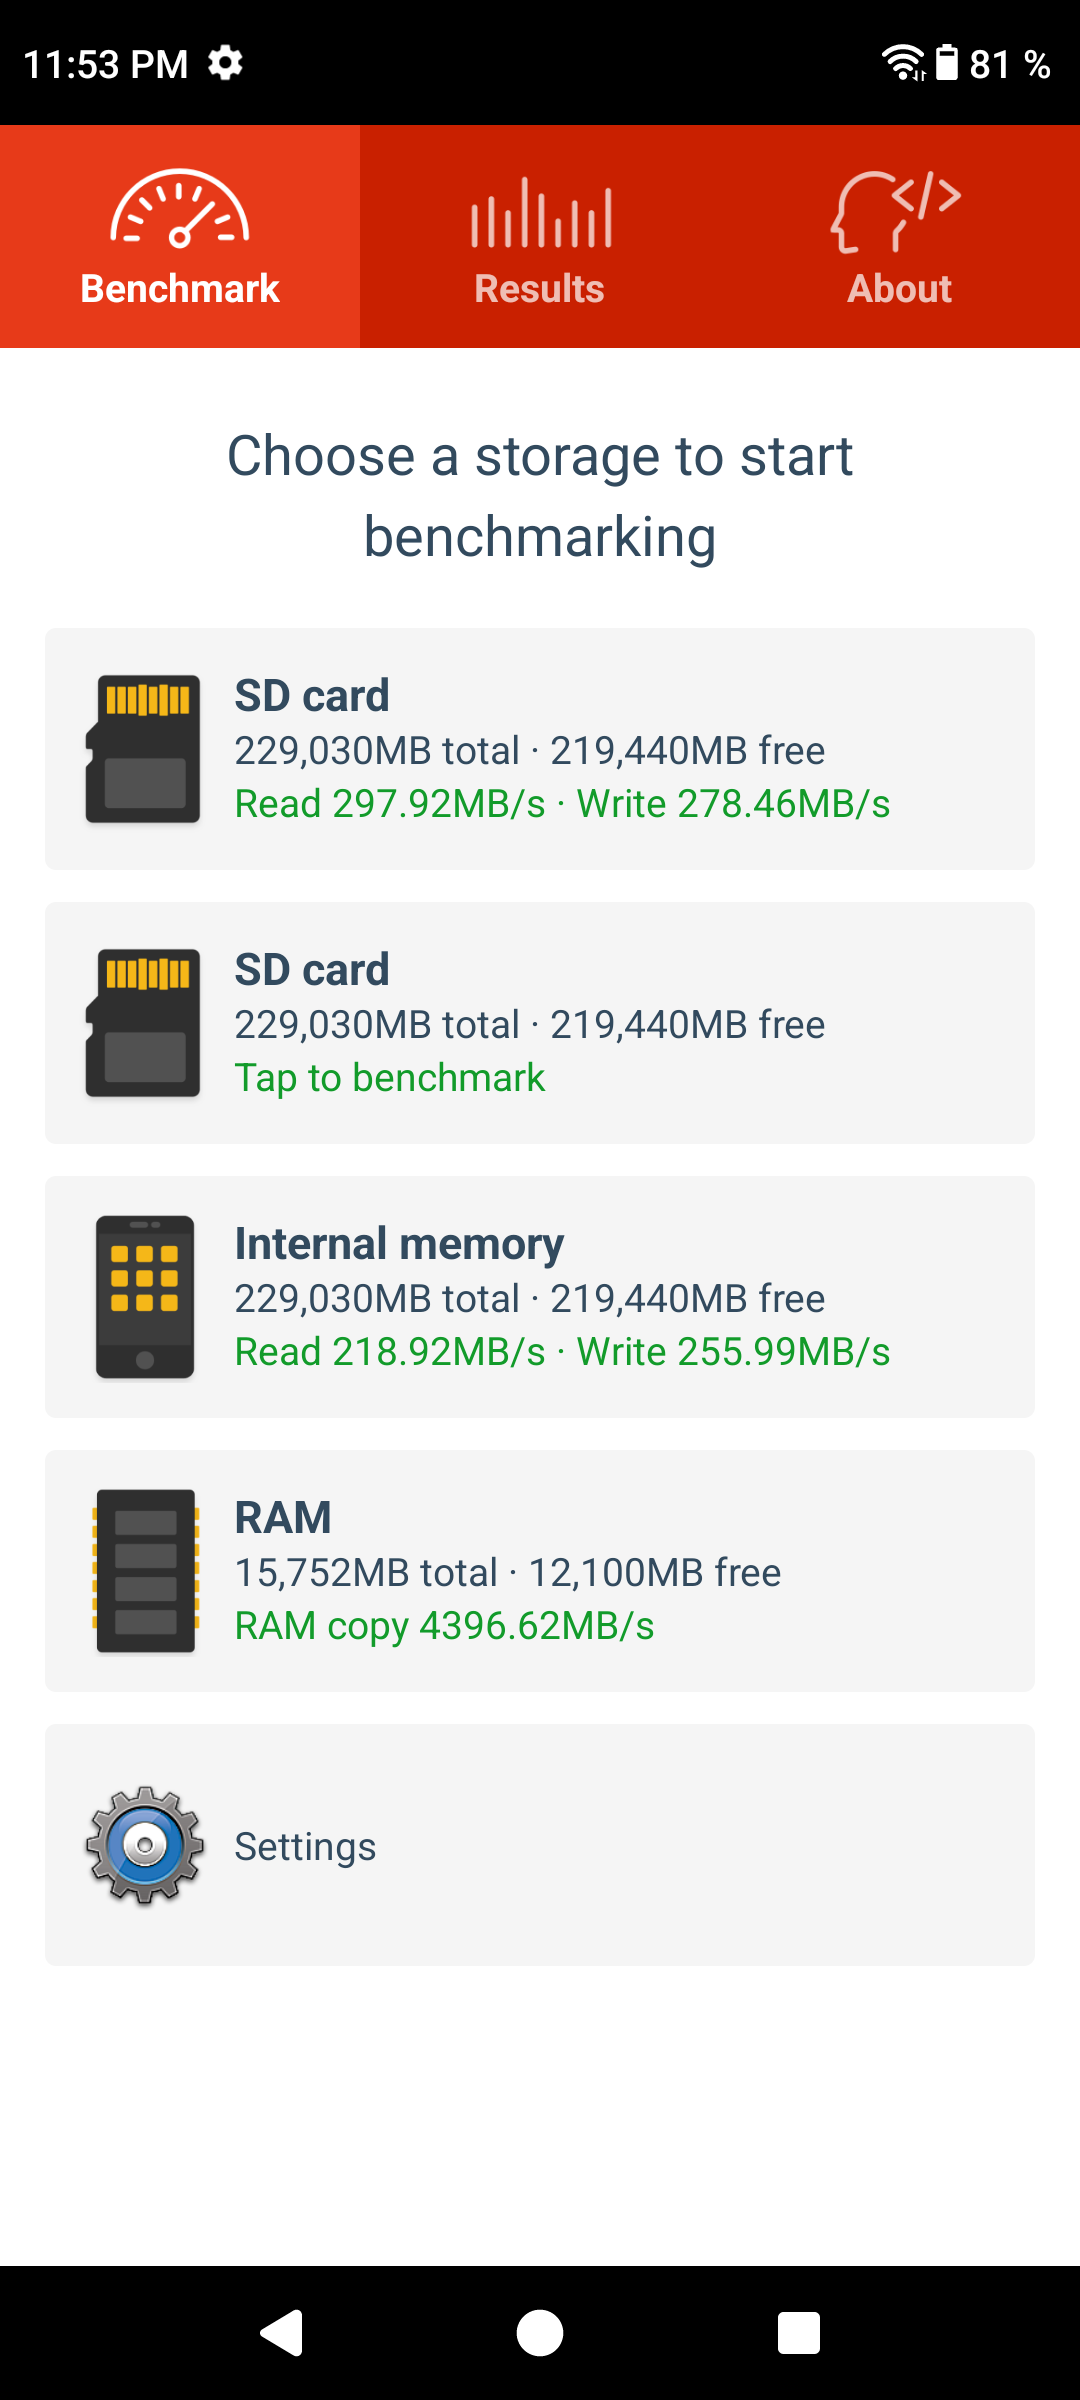Tap the SD card Read 297.92MB/s result
This screenshot has width=1080, height=2400.
[390, 804]
